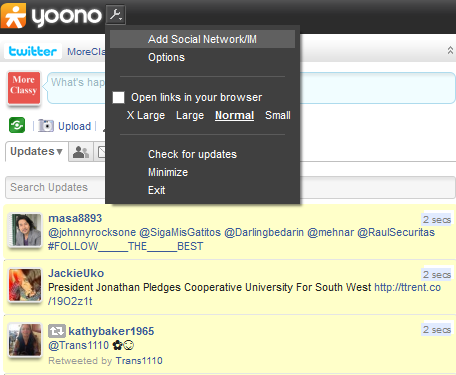This screenshot has width=456, height=375.
Task: Open JackieUko username link
Action: (76, 273)
